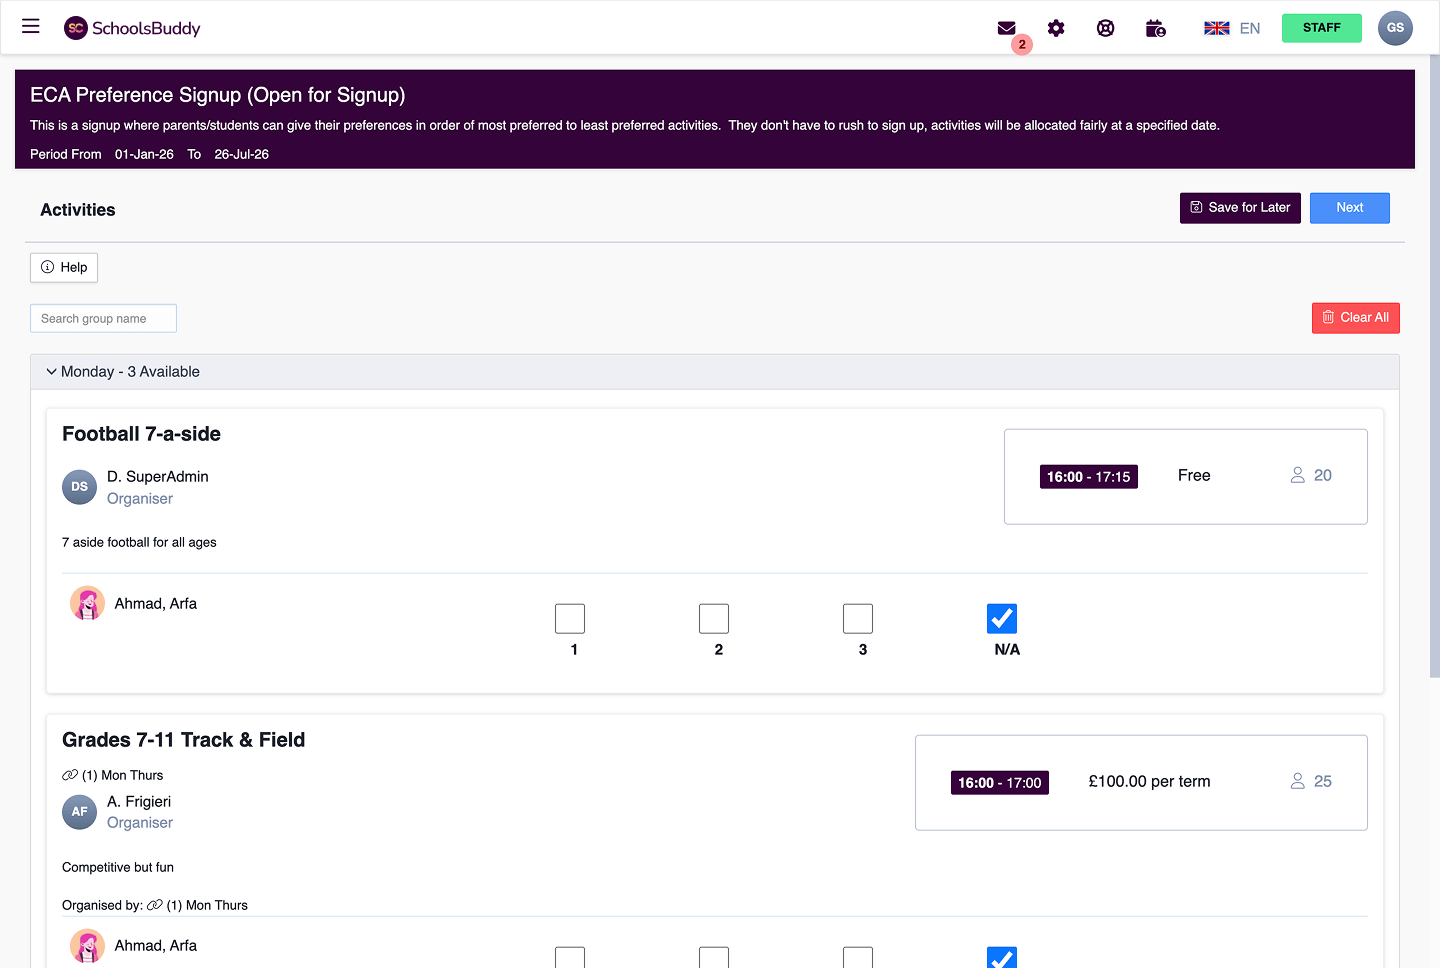Open the settings gear icon

1056,28
